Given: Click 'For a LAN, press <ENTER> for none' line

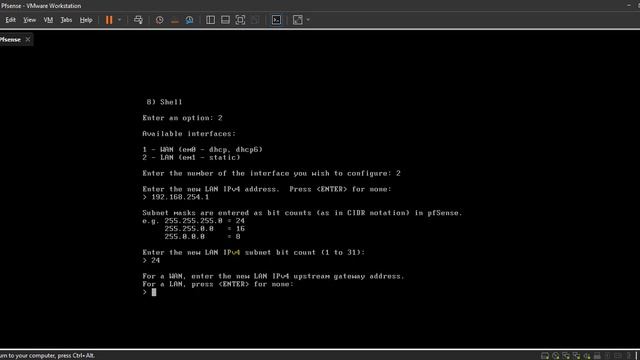Looking at the screenshot, I should click(x=218, y=284).
